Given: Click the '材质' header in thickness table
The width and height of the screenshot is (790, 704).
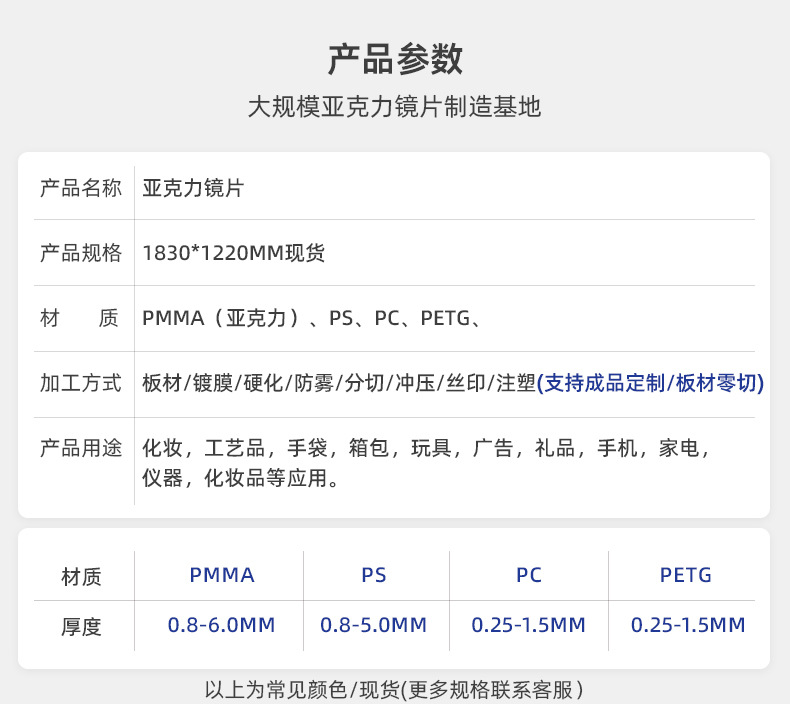Looking at the screenshot, I should tap(81, 576).
